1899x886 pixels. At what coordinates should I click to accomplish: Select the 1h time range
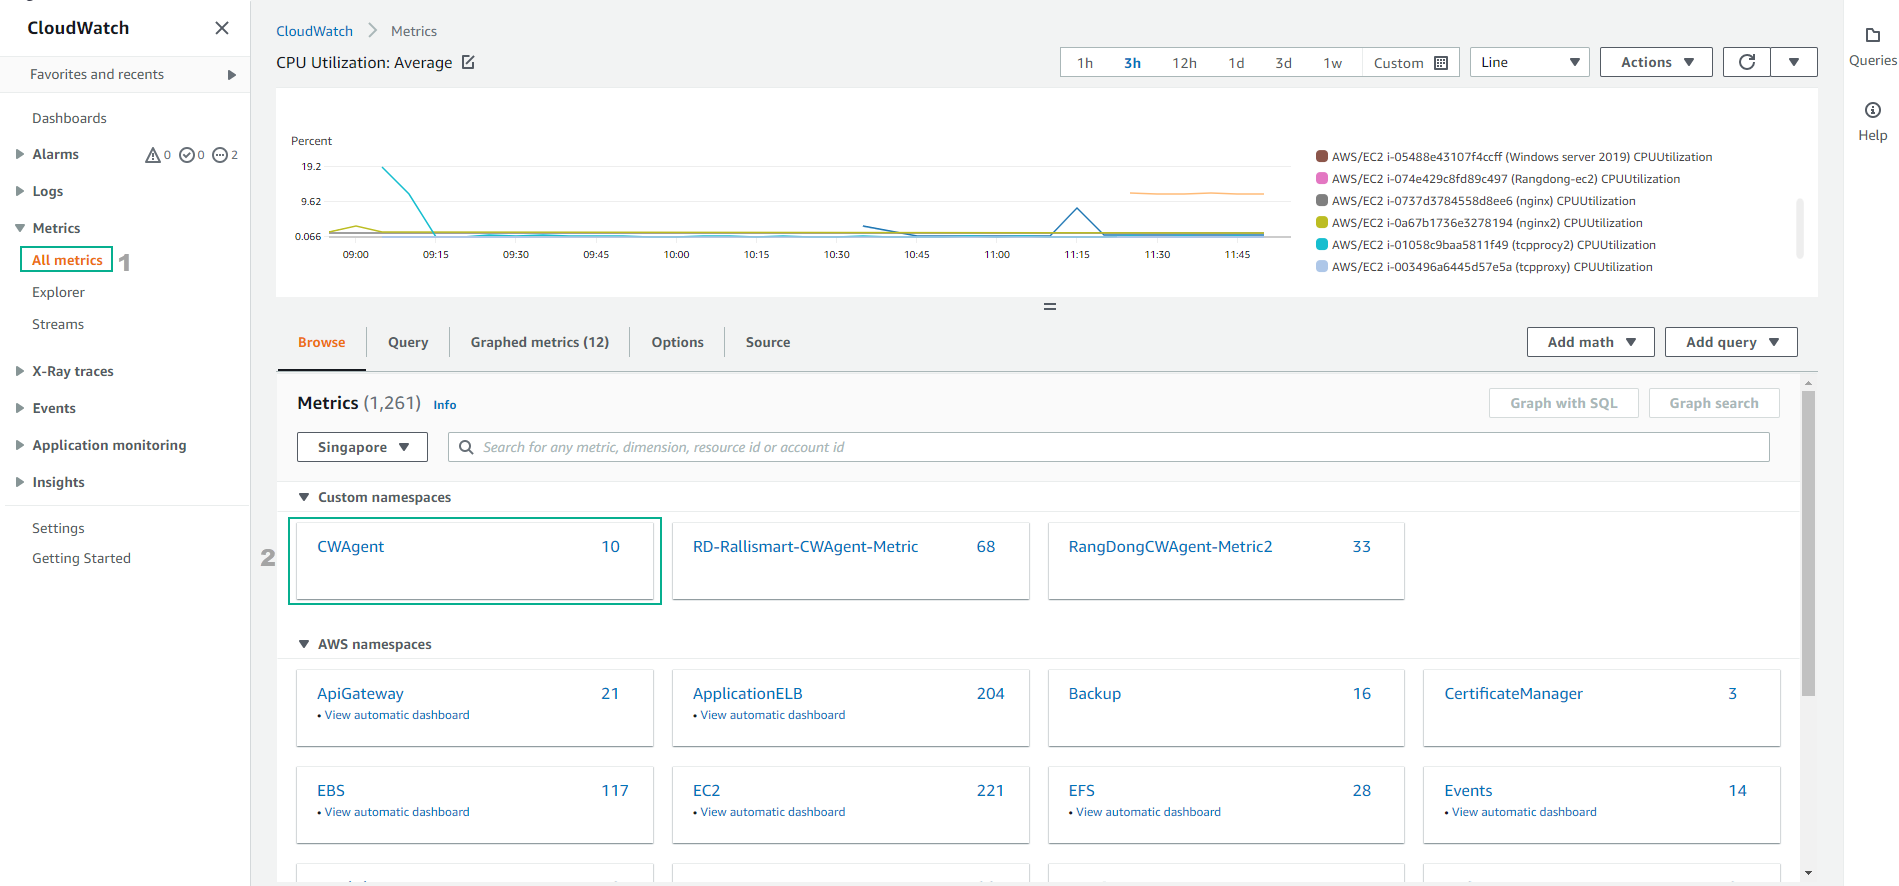click(x=1085, y=63)
